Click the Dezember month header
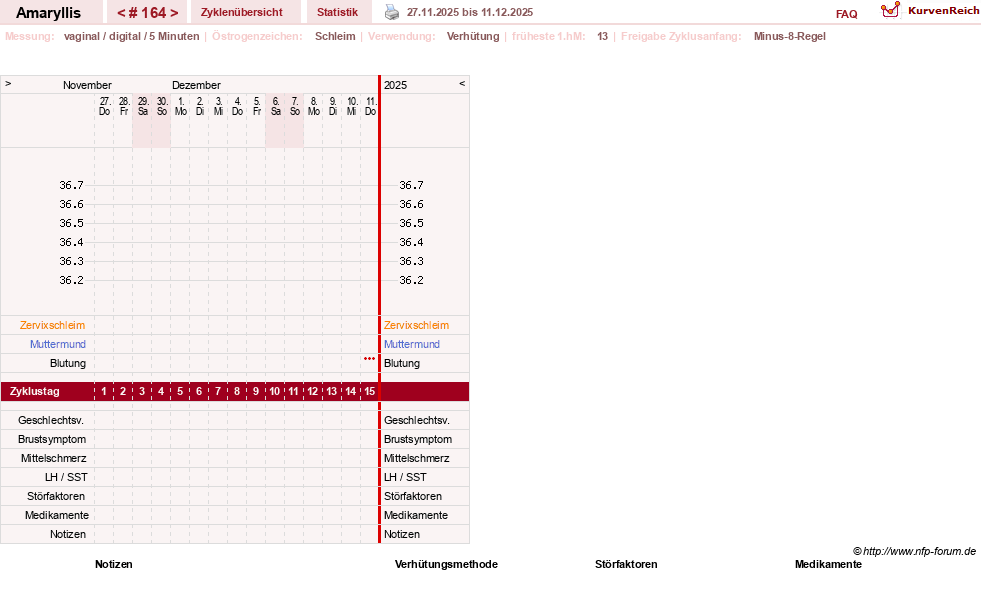The height and width of the screenshot is (603, 981). pos(196,85)
